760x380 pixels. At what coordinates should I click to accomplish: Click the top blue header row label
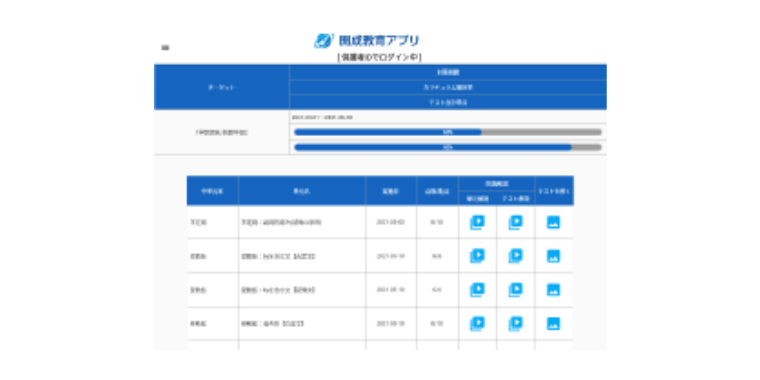(448, 72)
